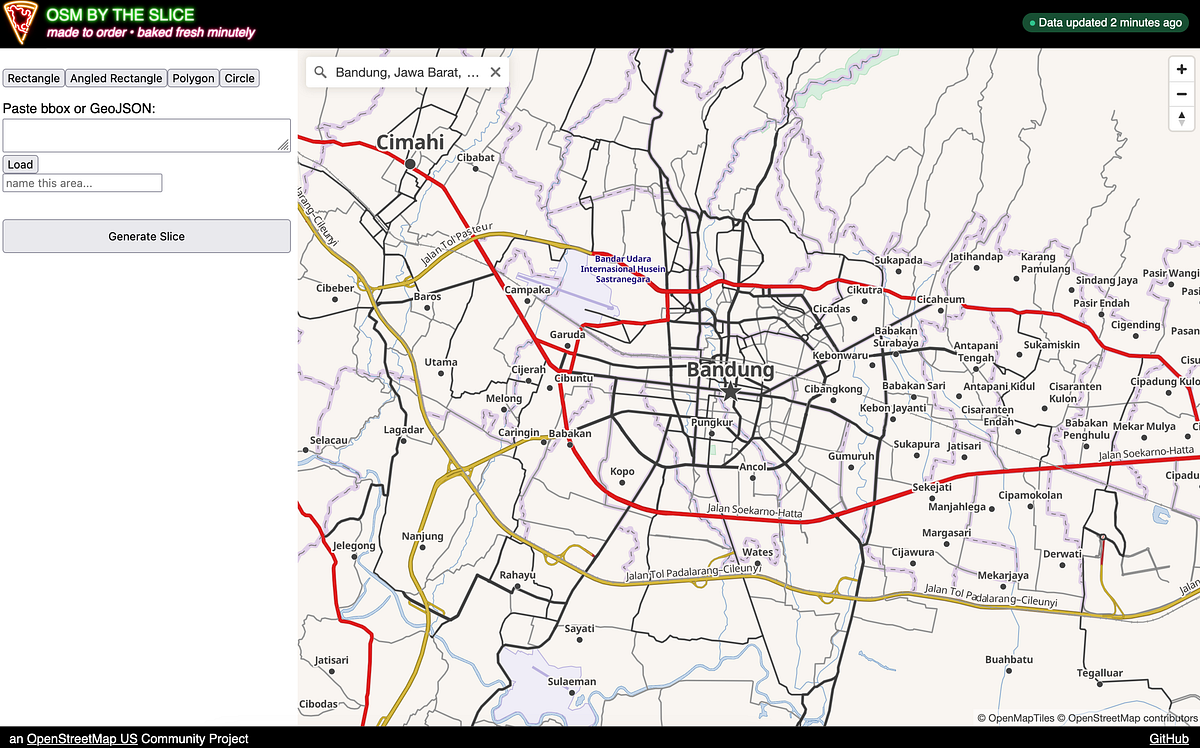Select the Rectangle drawing mode
Screen dimensions: 1200x748
pos(33,78)
